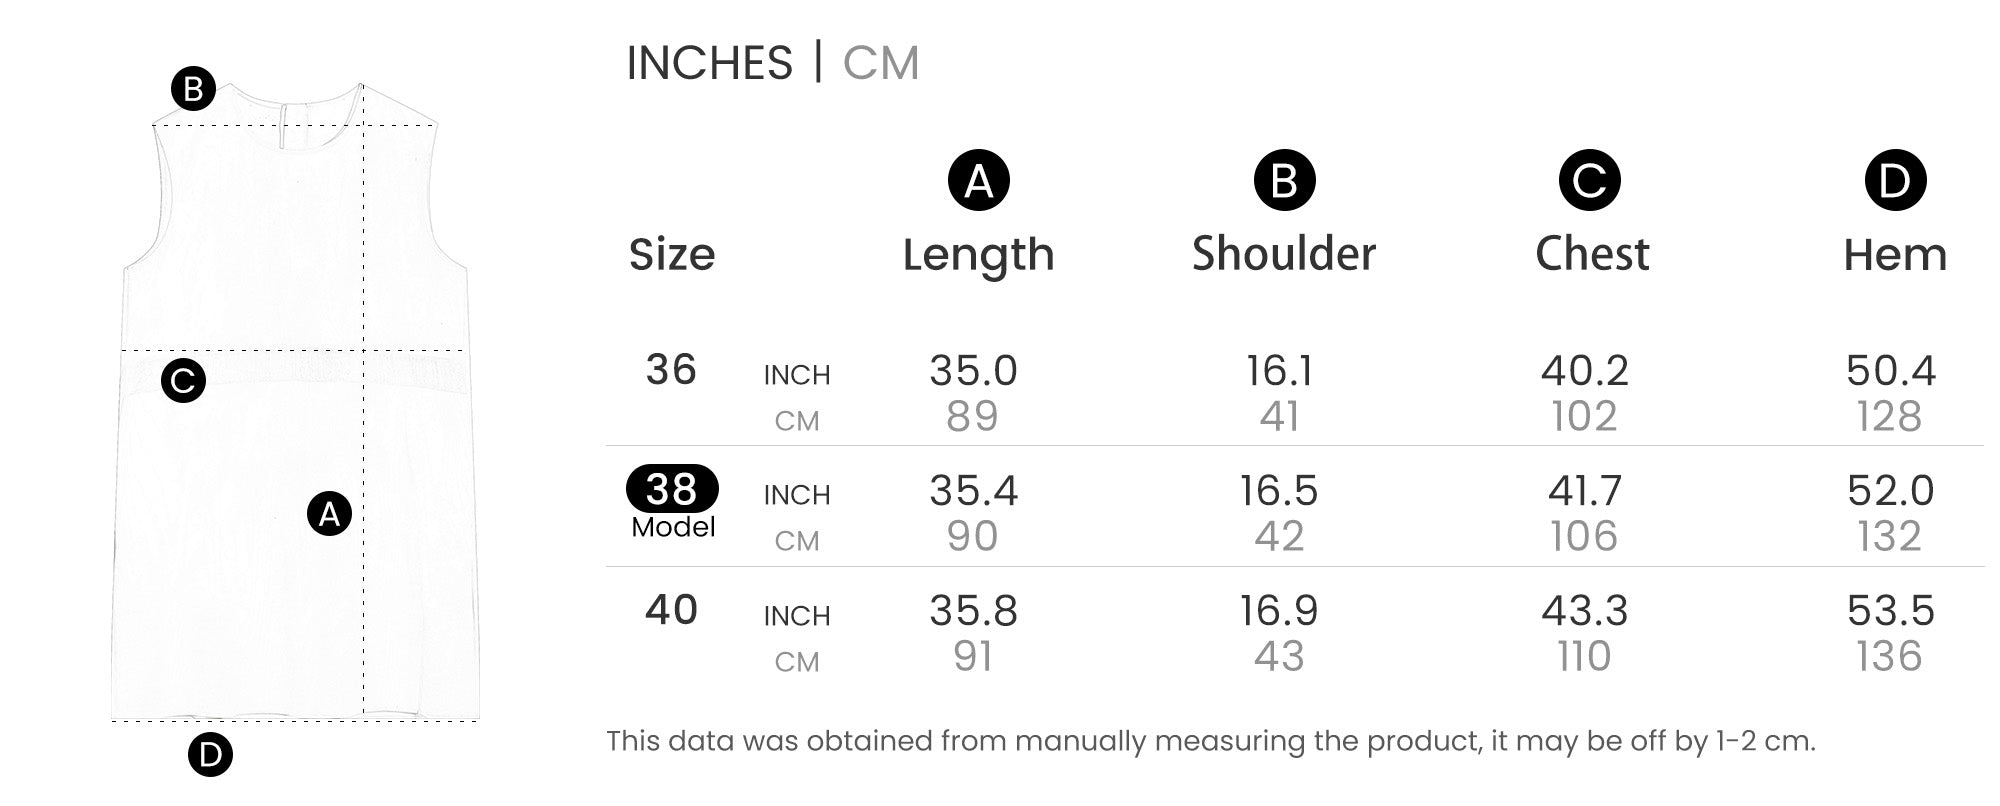Switch units to INCHES
The height and width of the screenshot is (806, 2000).
point(709,63)
